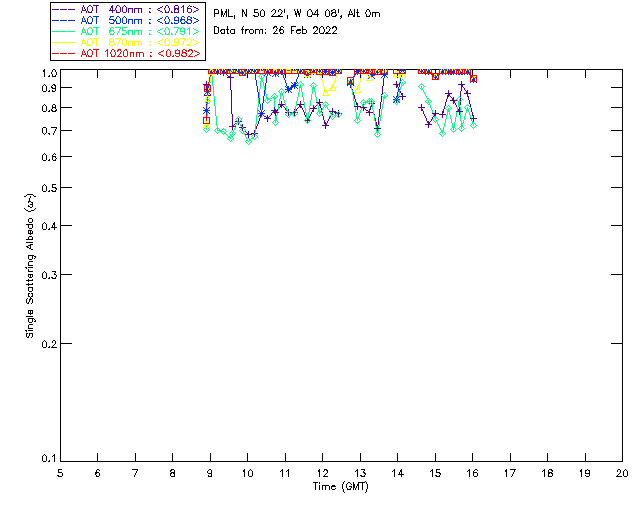Click the 5 on the time axis
640x512 pixels.
pyautogui.click(x=60, y=473)
